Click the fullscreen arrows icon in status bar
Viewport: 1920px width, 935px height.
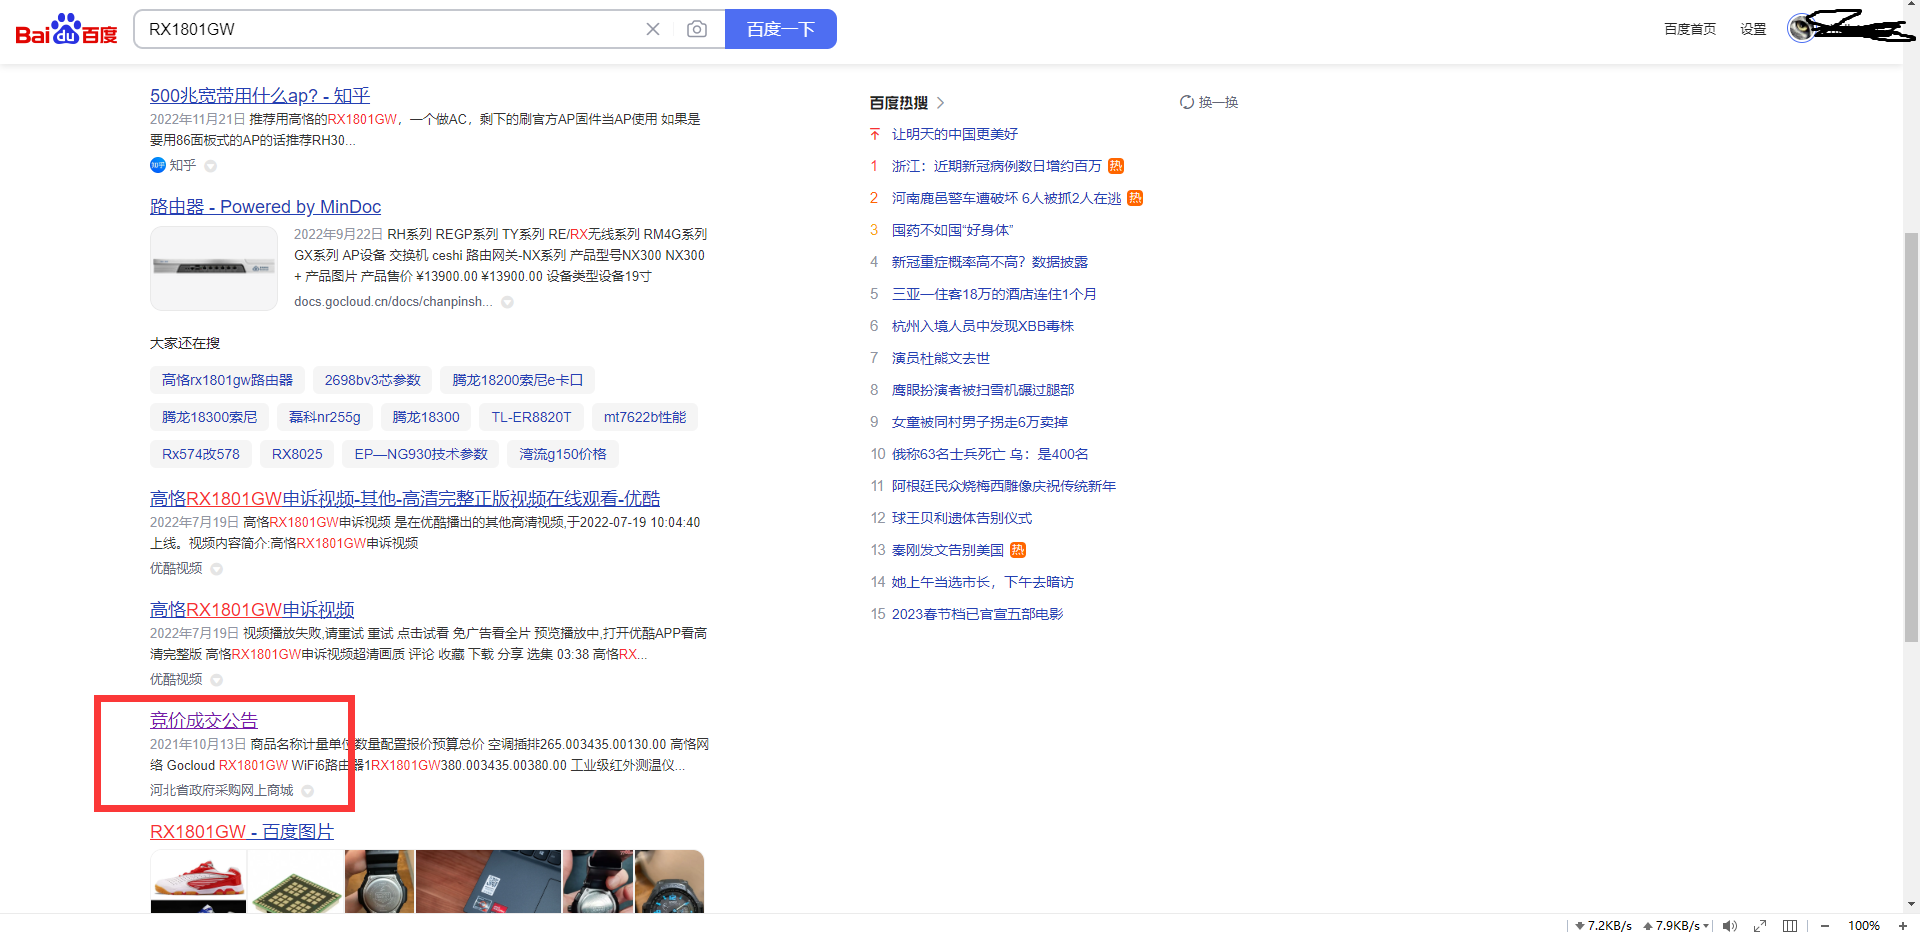point(1760,926)
